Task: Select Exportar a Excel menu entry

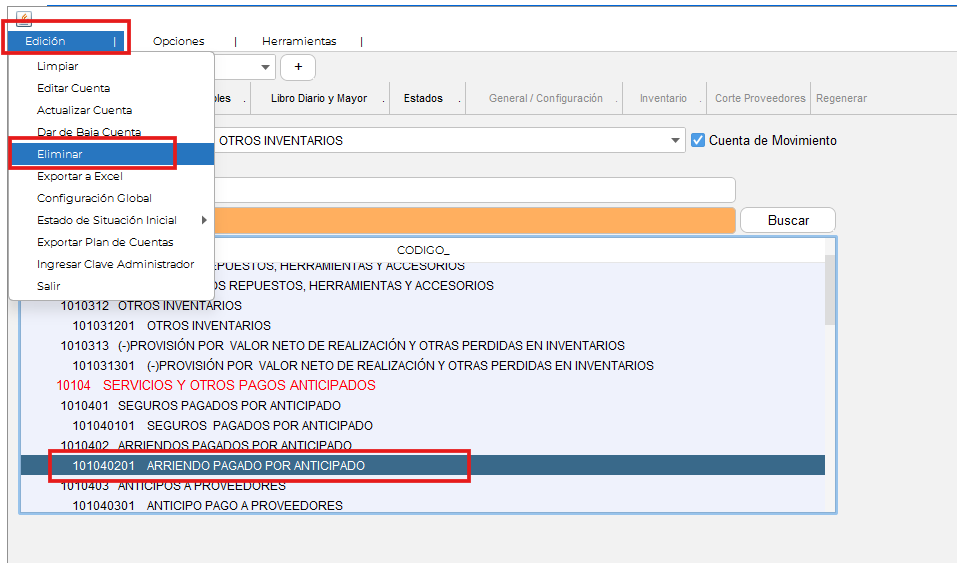Action: pos(79,176)
